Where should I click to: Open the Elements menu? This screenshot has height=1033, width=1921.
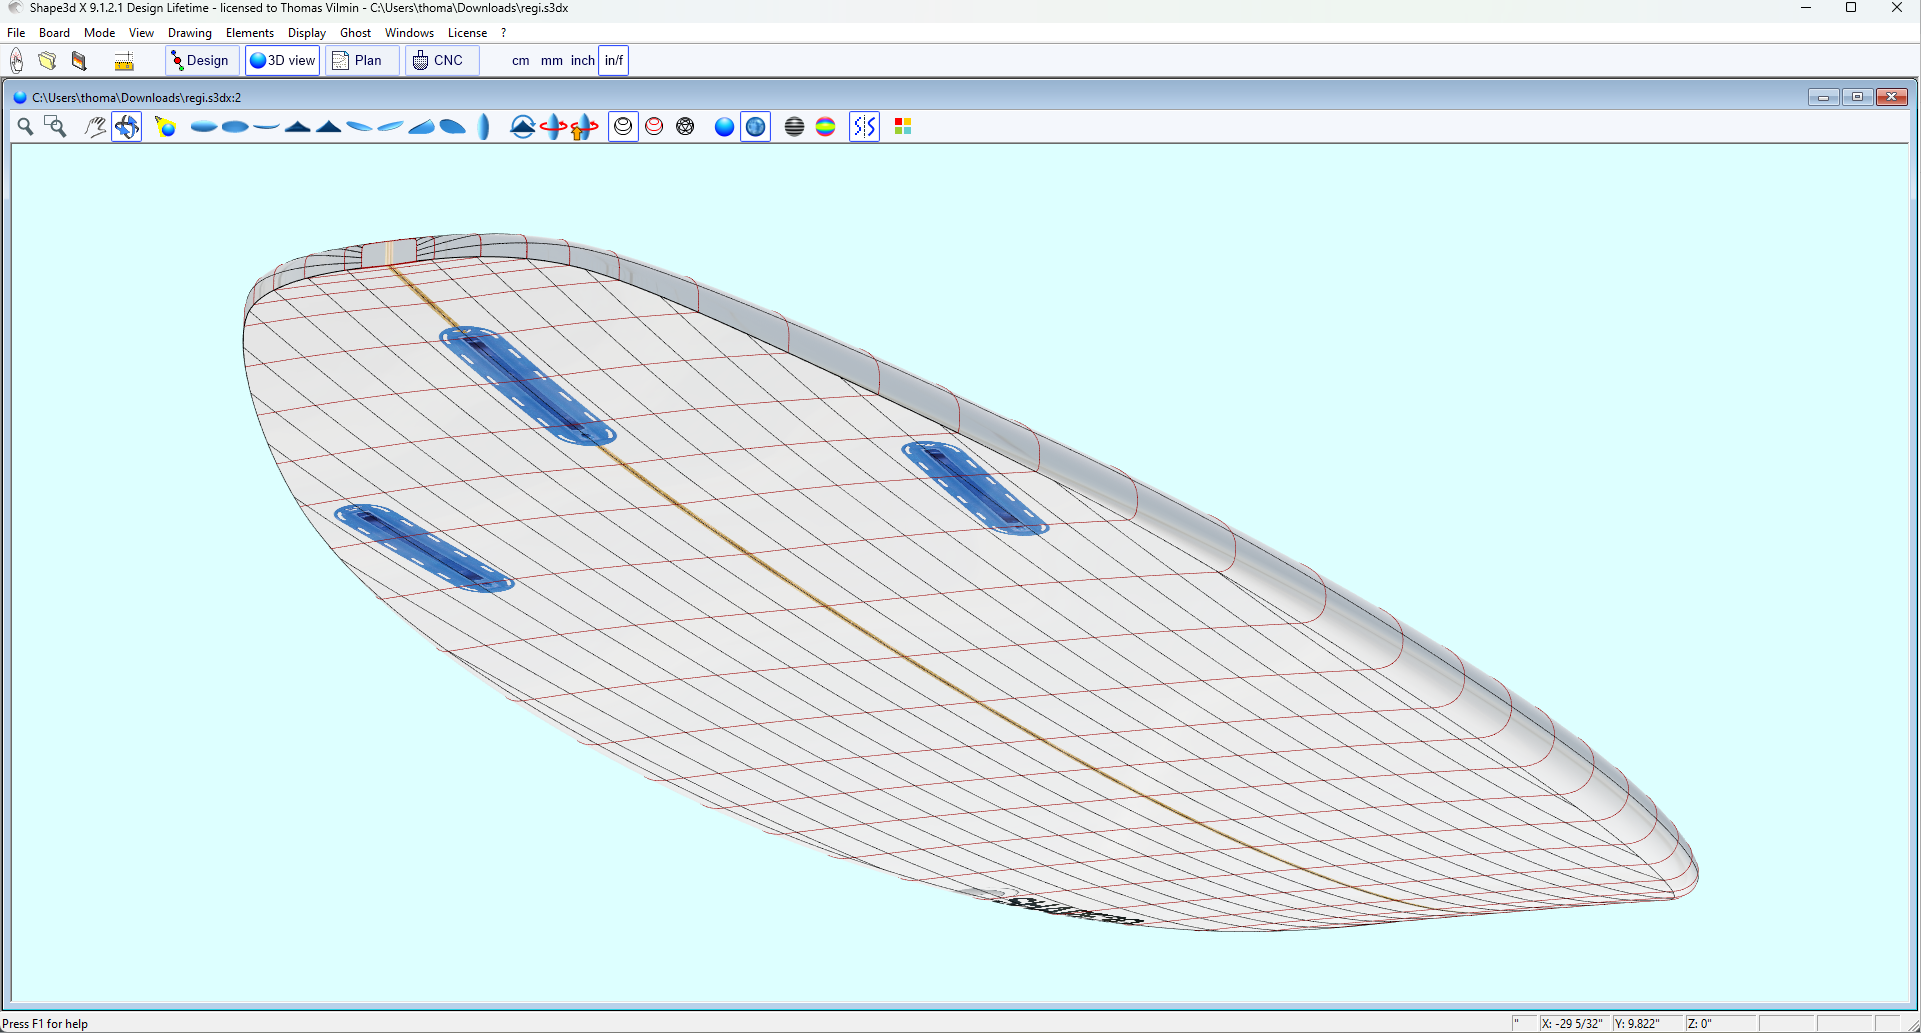(250, 33)
